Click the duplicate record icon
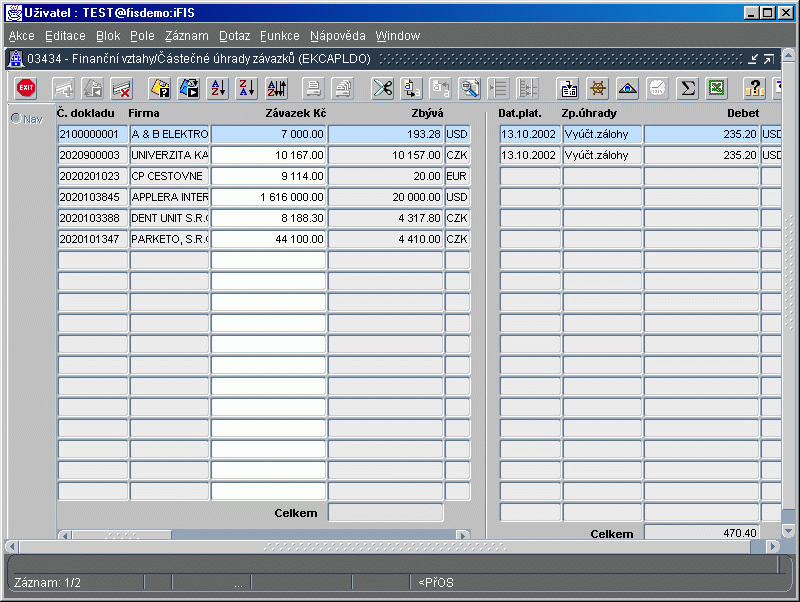Image resolution: width=800 pixels, height=602 pixels. point(93,89)
